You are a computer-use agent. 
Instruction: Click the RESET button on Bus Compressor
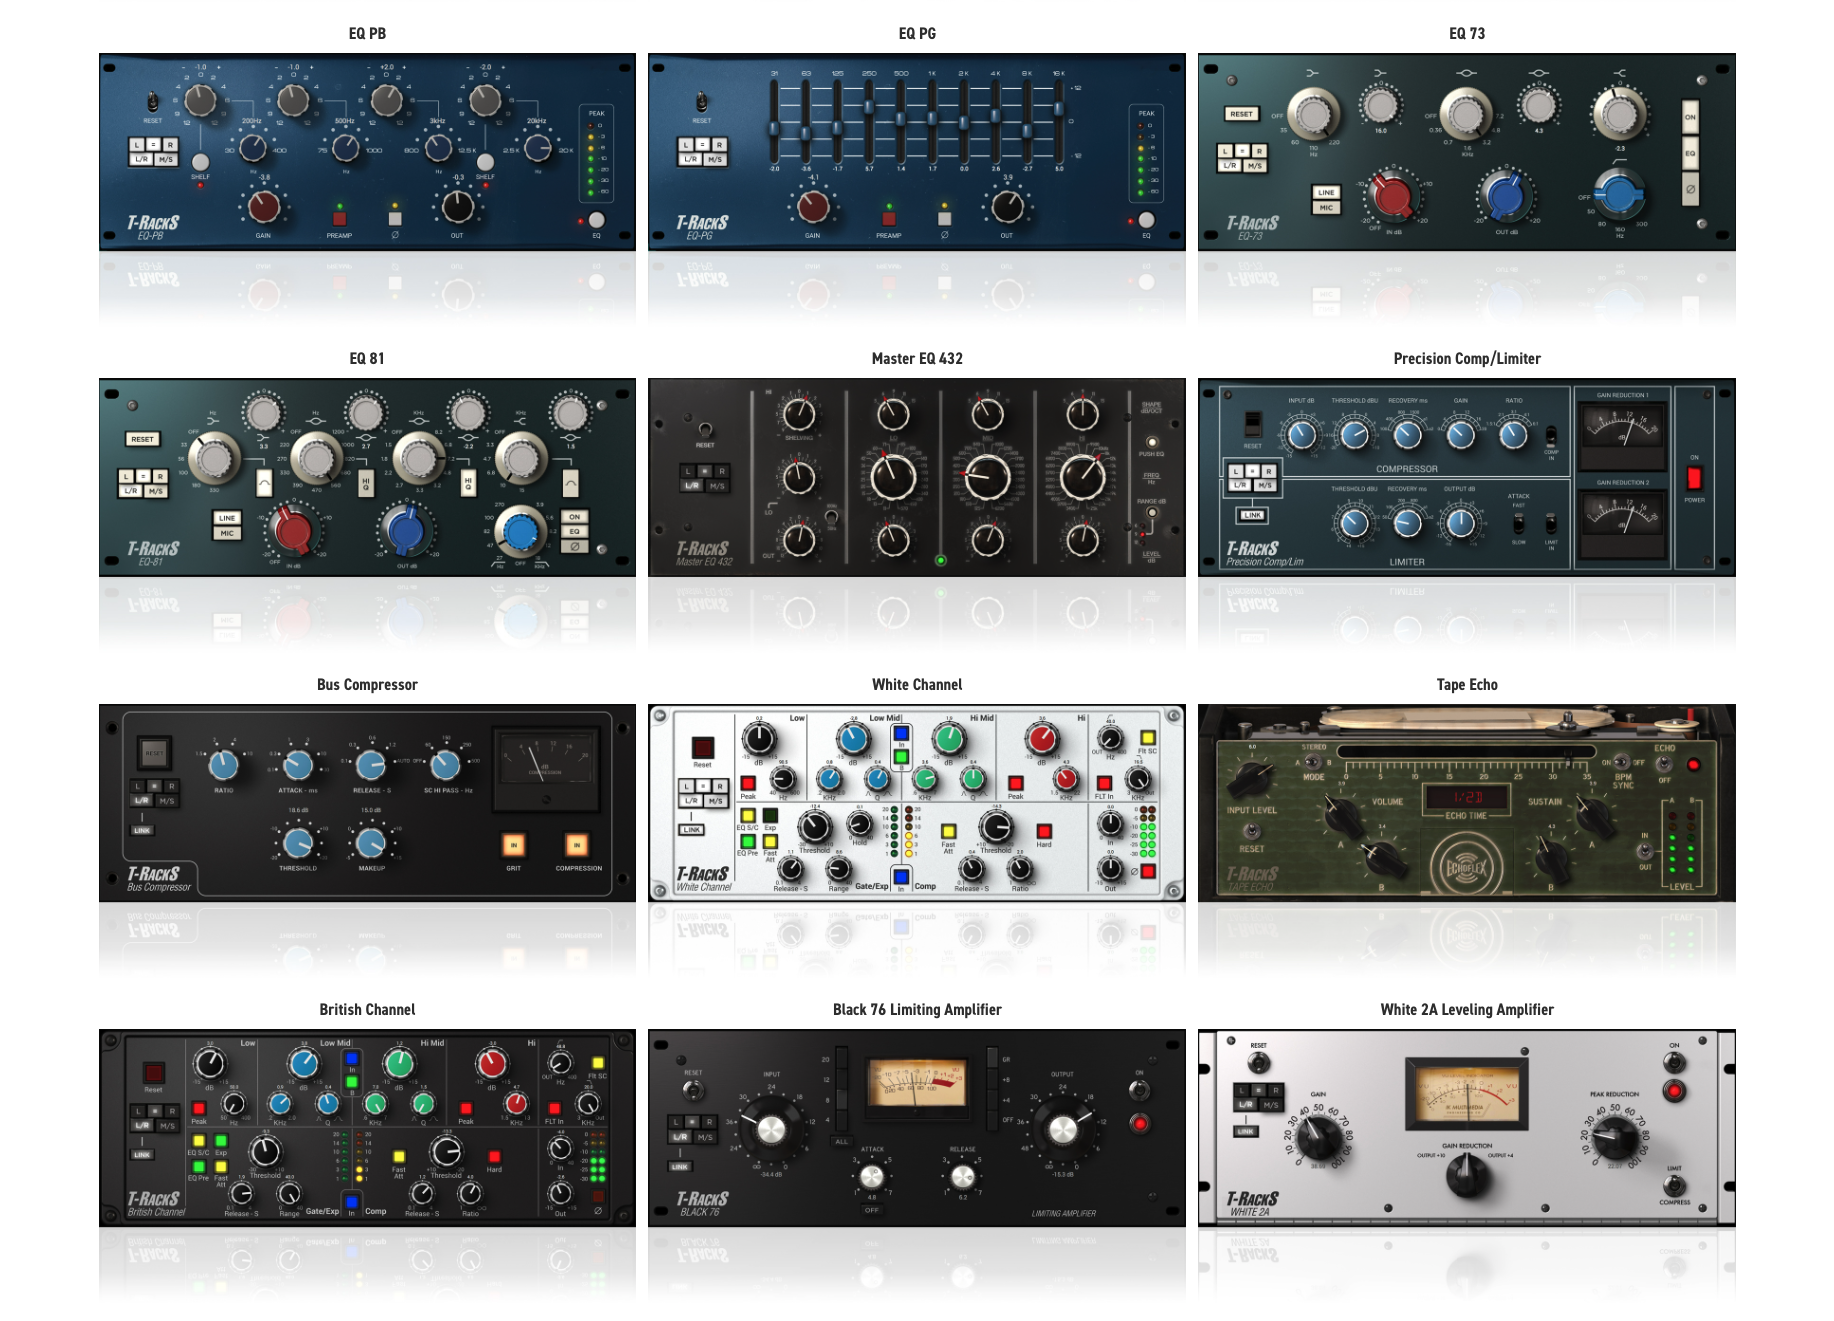(x=154, y=752)
